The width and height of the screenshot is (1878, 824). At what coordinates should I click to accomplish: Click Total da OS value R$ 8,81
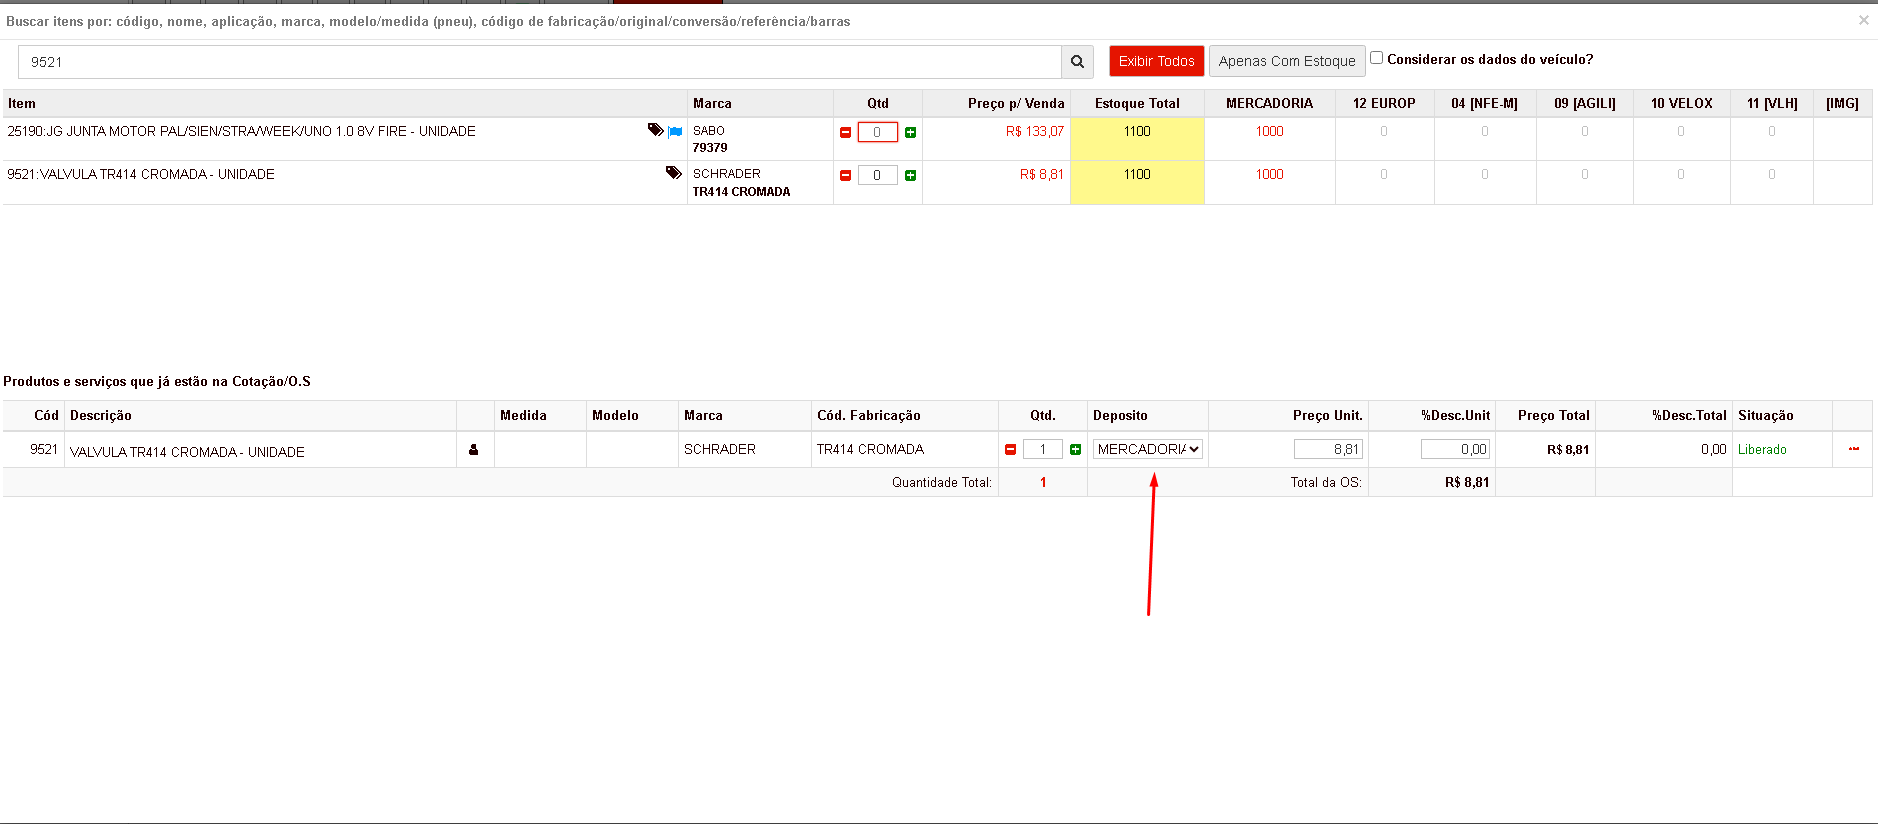pyautogui.click(x=1467, y=482)
